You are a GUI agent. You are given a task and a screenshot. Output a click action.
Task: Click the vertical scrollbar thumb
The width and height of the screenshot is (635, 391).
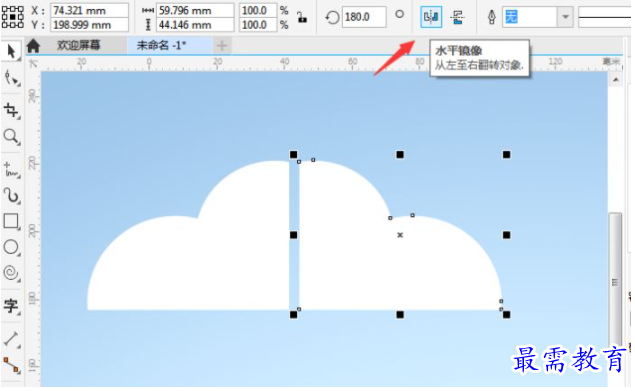(x=615, y=280)
